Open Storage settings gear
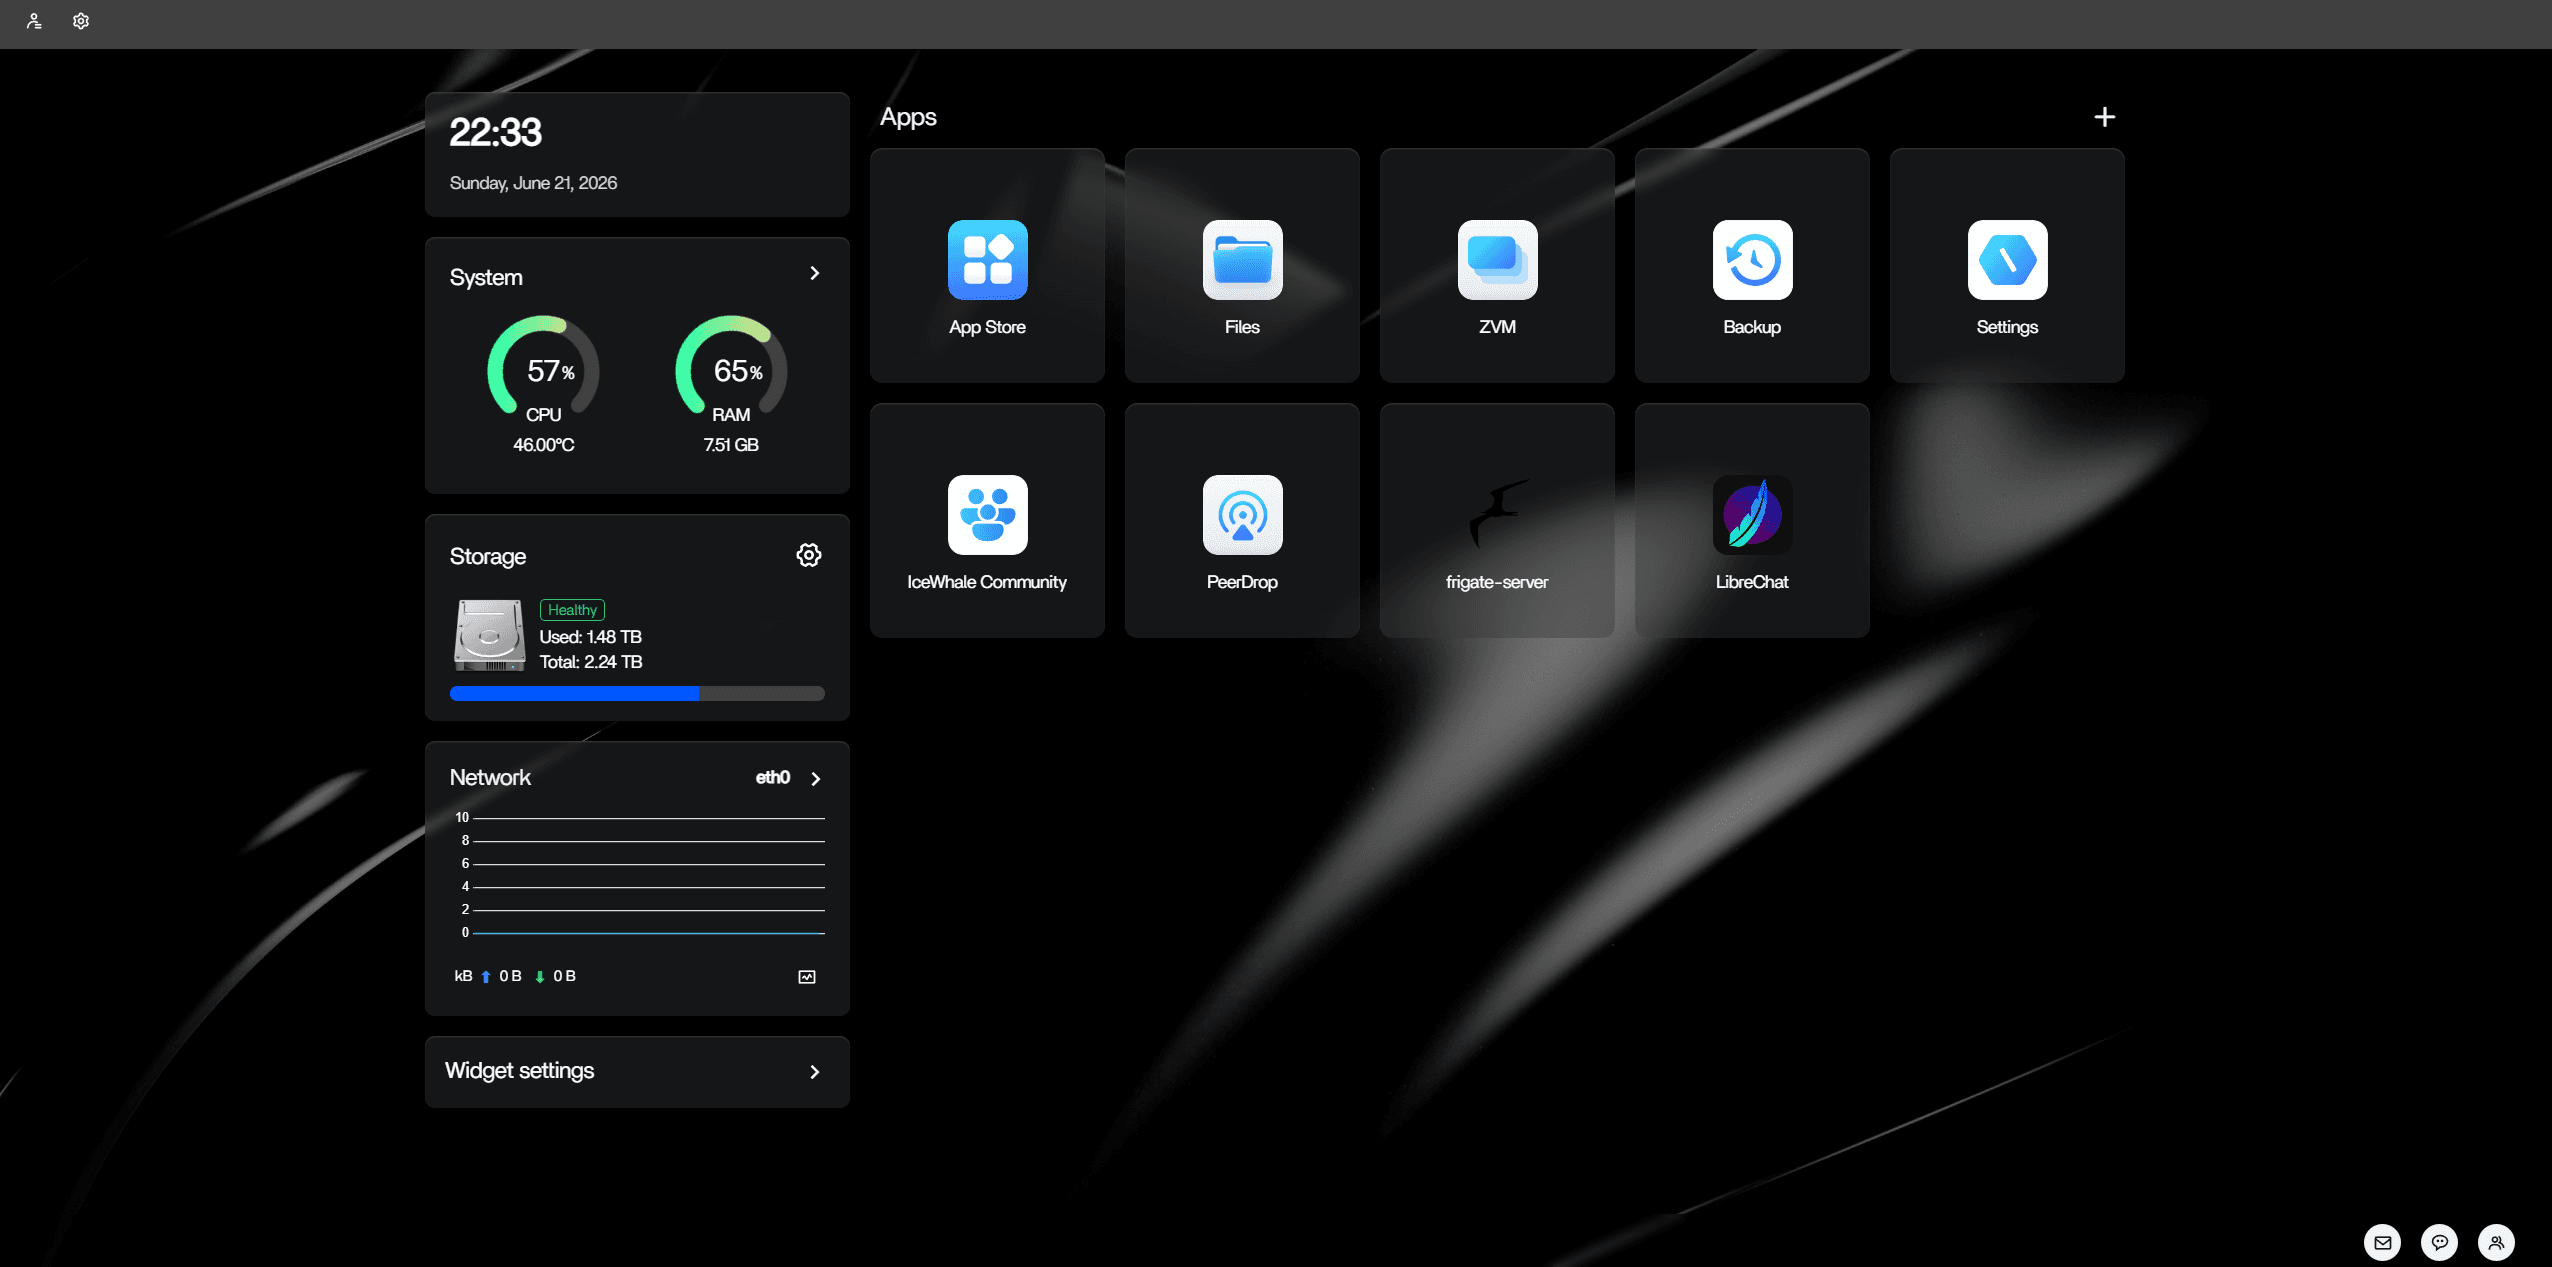 point(808,555)
